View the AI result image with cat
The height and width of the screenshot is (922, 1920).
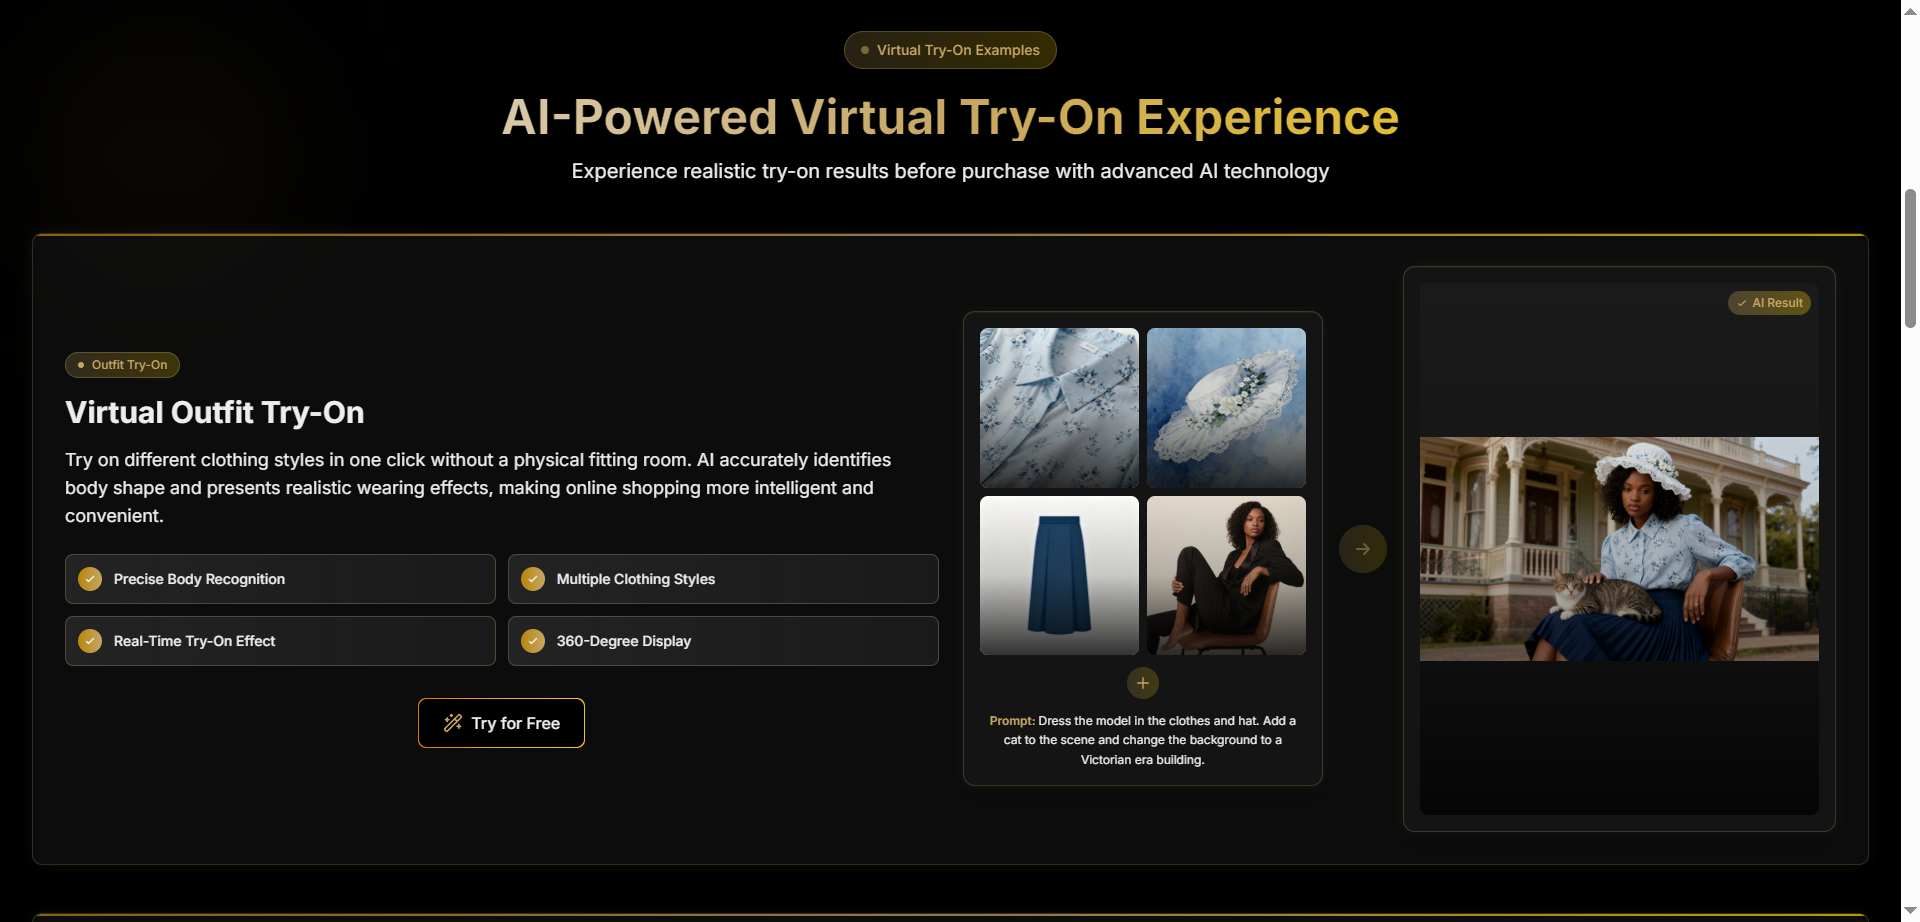click(1619, 549)
